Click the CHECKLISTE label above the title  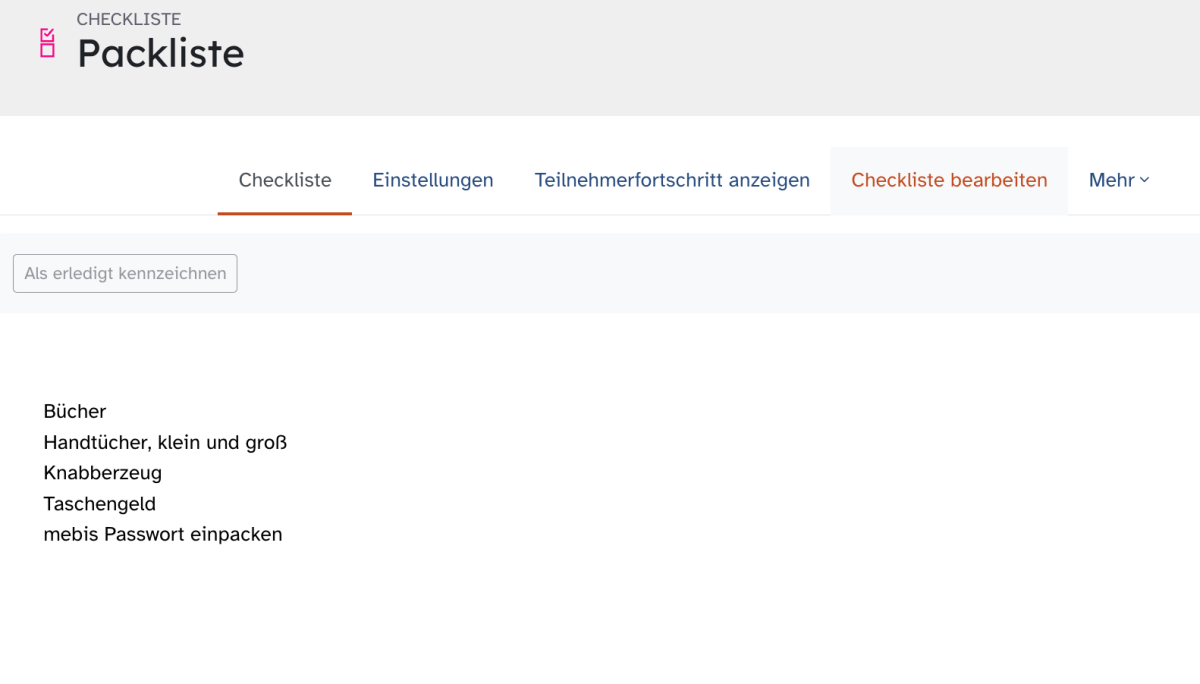[x=128, y=19]
